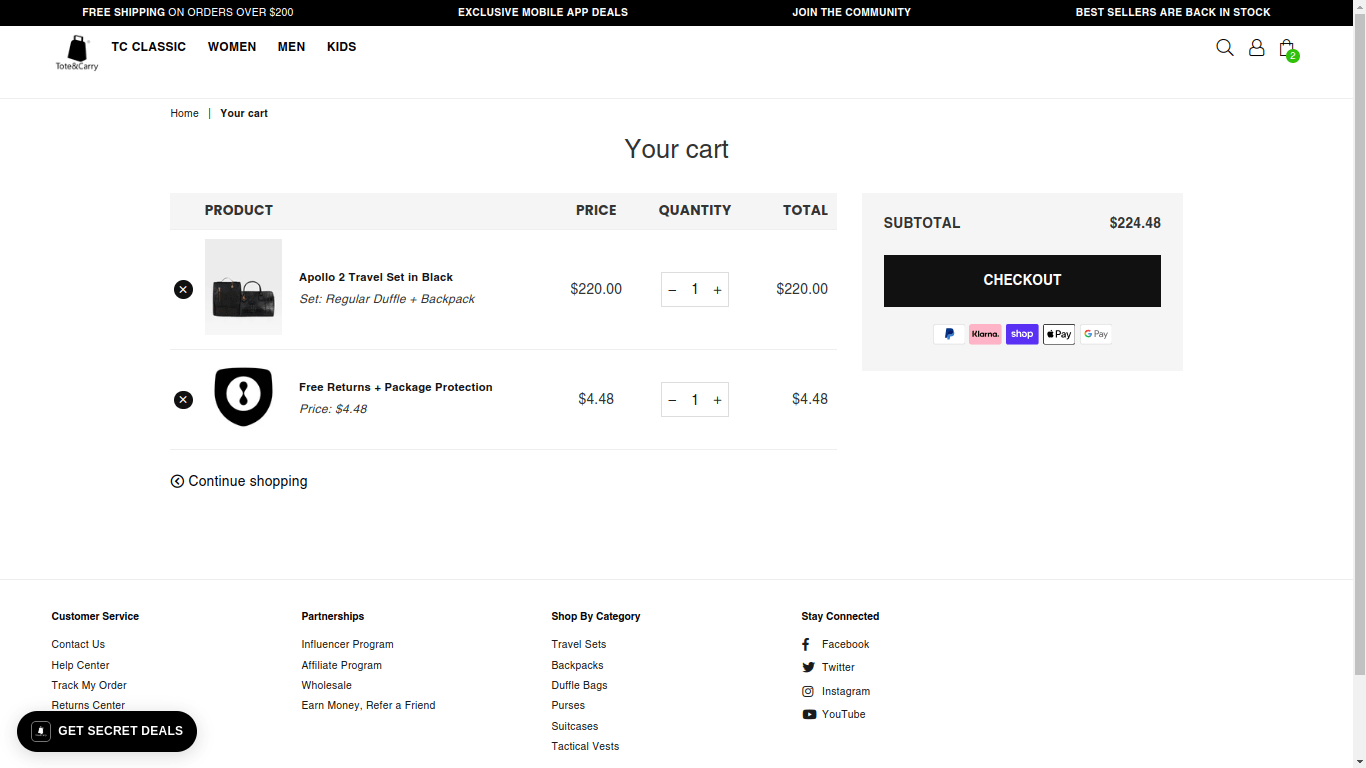Image resolution: width=1366 pixels, height=768 pixels.
Task: Select the Klarna payment icon
Action: click(x=985, y=334)
